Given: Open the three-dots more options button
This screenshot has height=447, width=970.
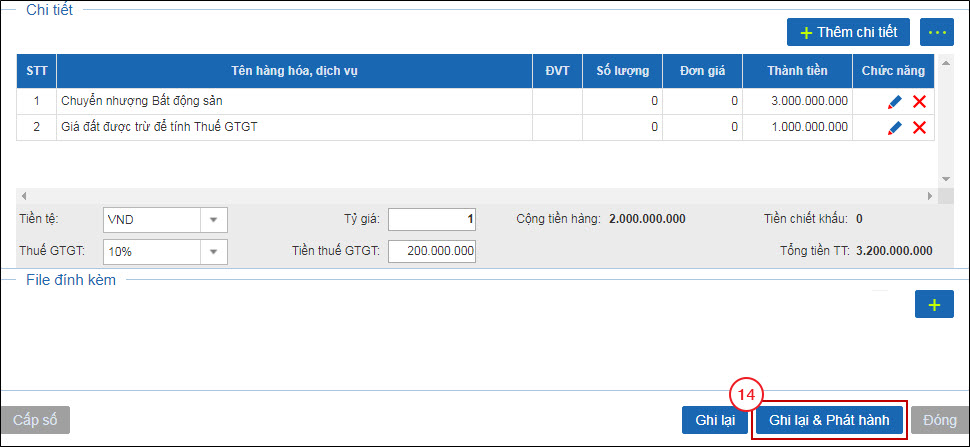Looking at the screenshot, I should pos(937,32).
